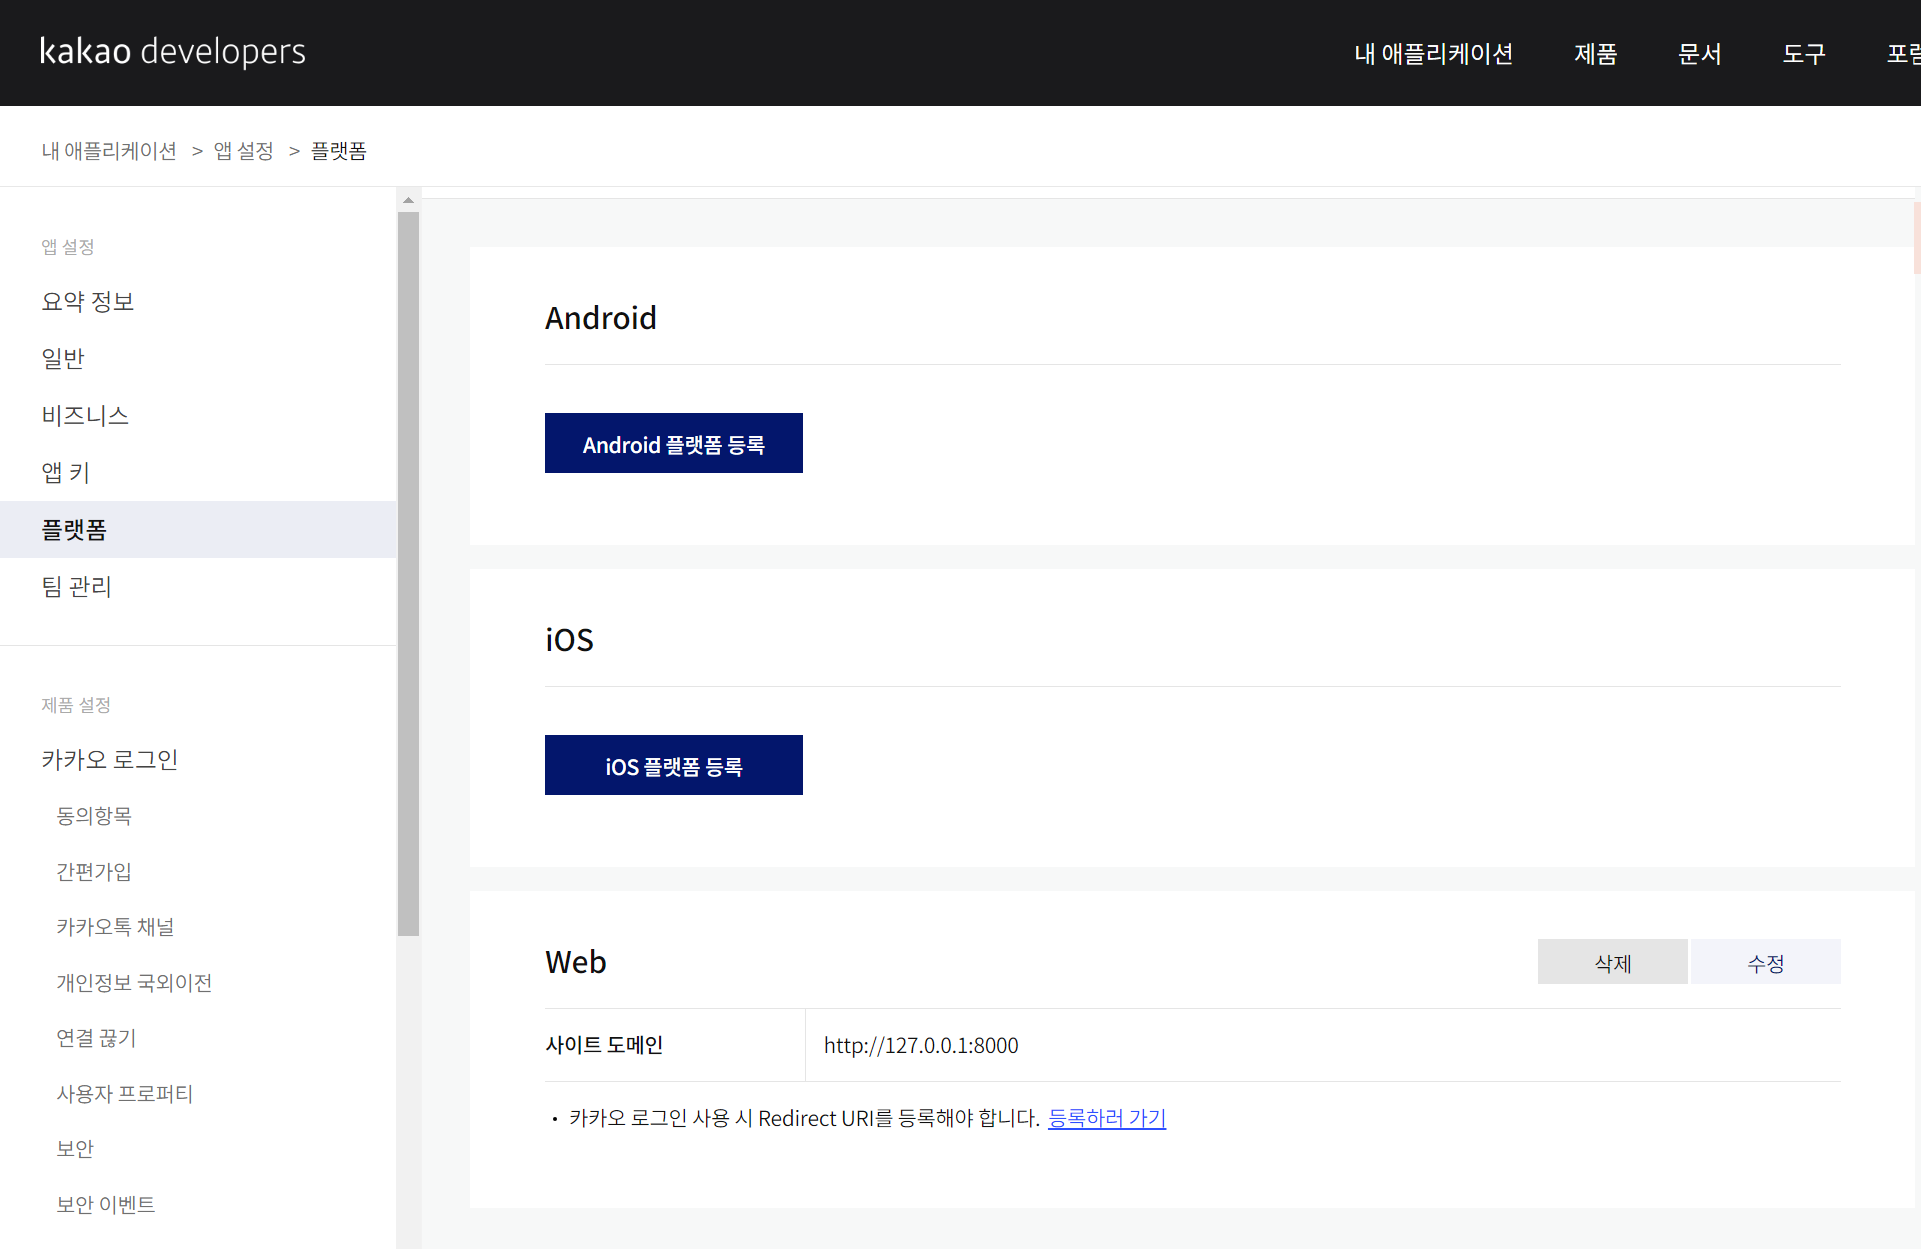Open the 도구 top menu
This screenshot has height=1249, width=1921.
coord(1803,54)
